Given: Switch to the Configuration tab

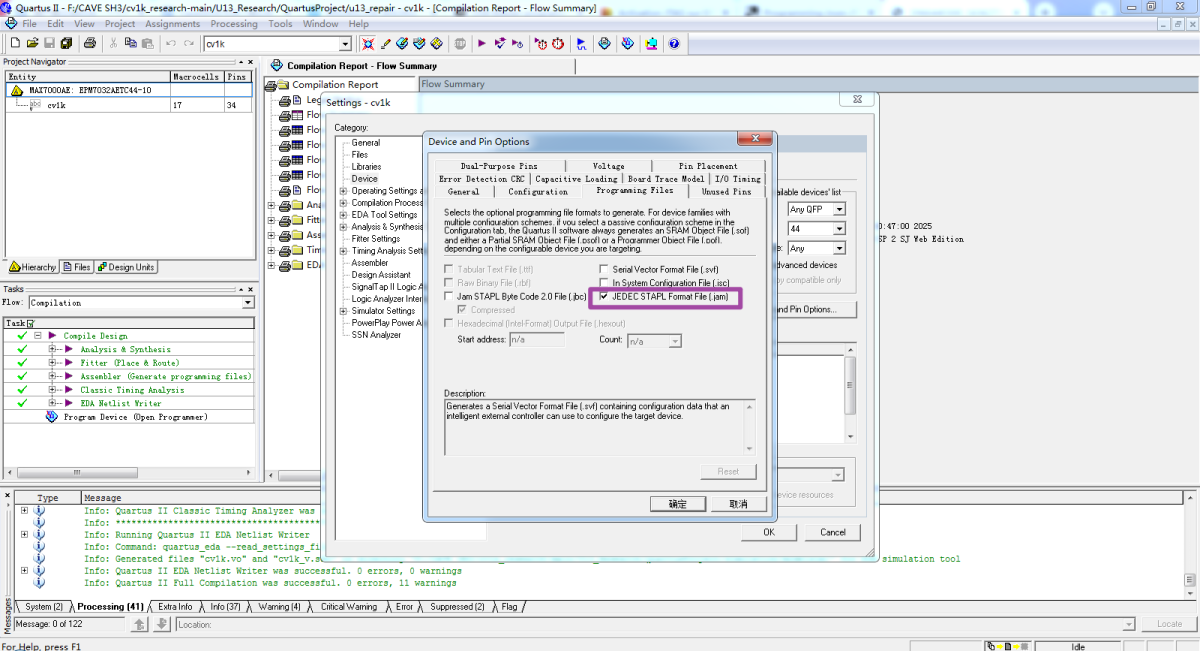Looking at the screenshot, I should [x=538, y=191].
